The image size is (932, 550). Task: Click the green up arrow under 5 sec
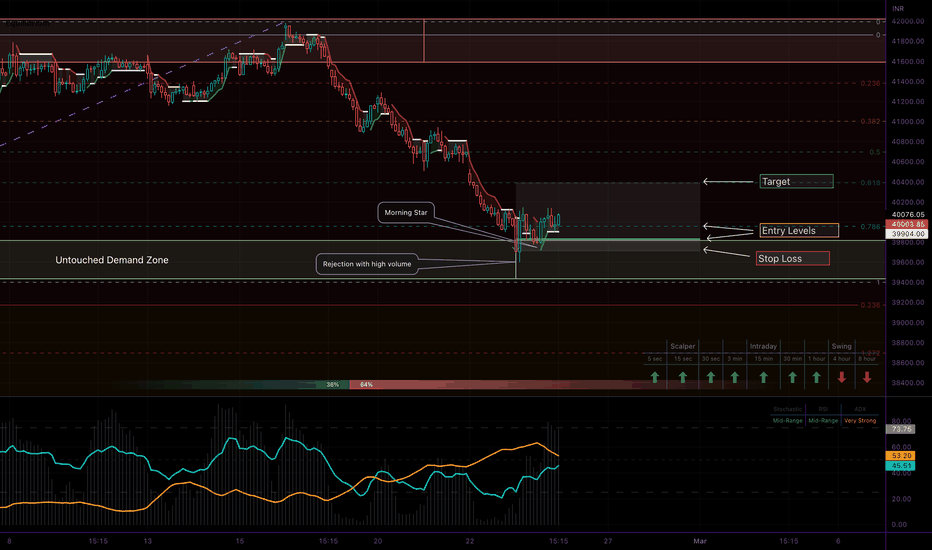654,377
